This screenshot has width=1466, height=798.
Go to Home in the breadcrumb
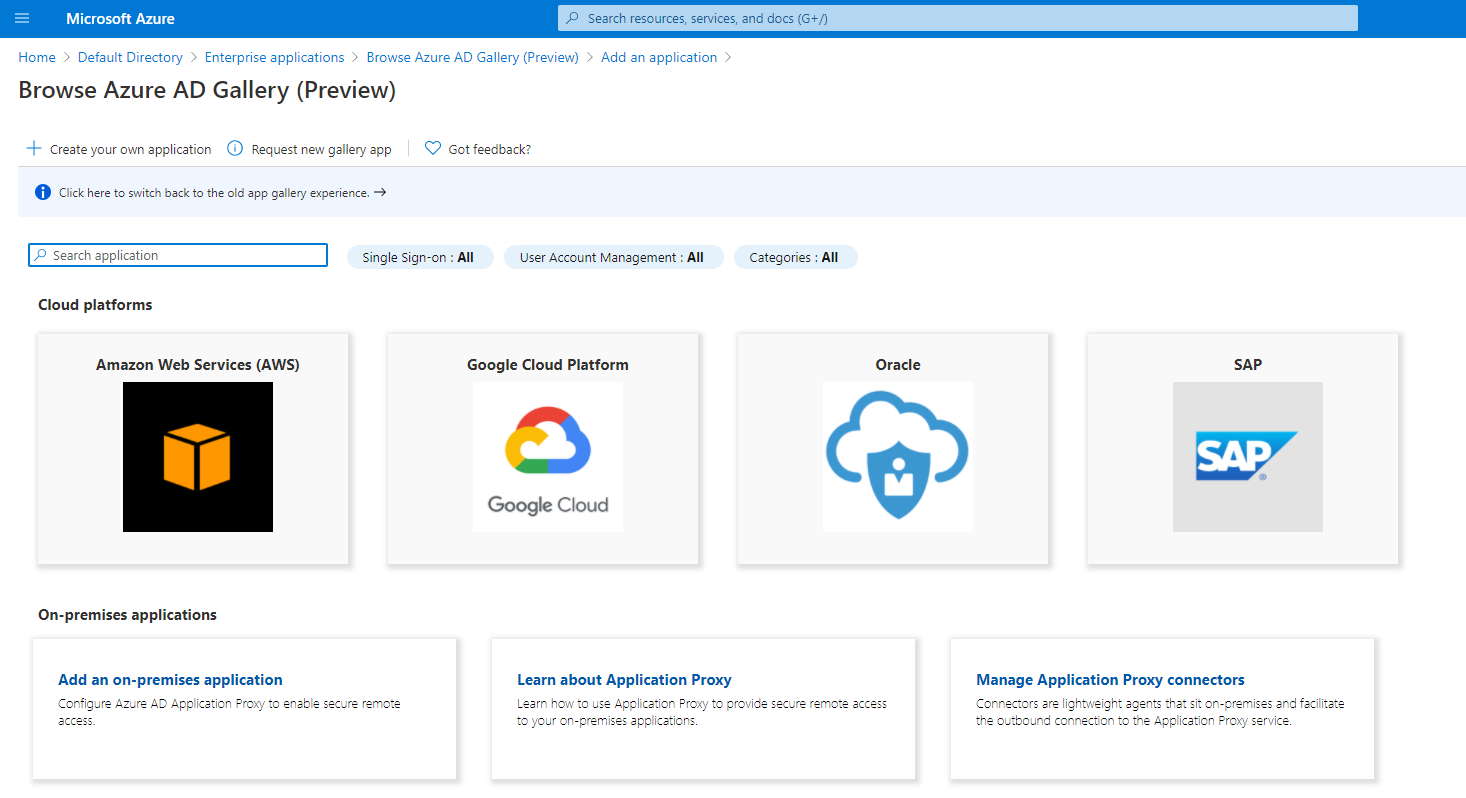[x=37, y=57]
